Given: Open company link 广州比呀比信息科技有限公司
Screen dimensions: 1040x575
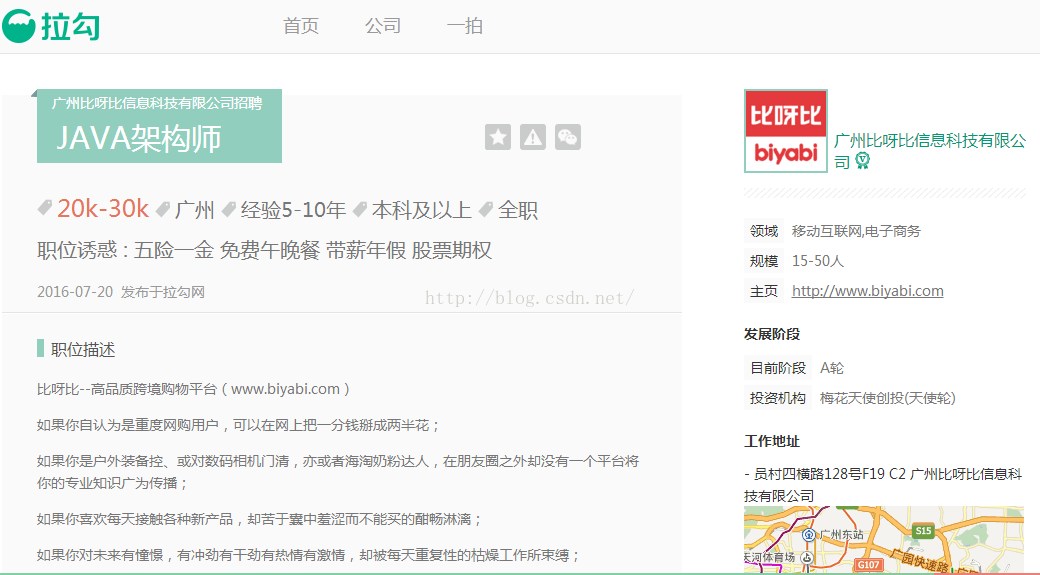Looking at the screenshot, I should [x=929, y=151].
